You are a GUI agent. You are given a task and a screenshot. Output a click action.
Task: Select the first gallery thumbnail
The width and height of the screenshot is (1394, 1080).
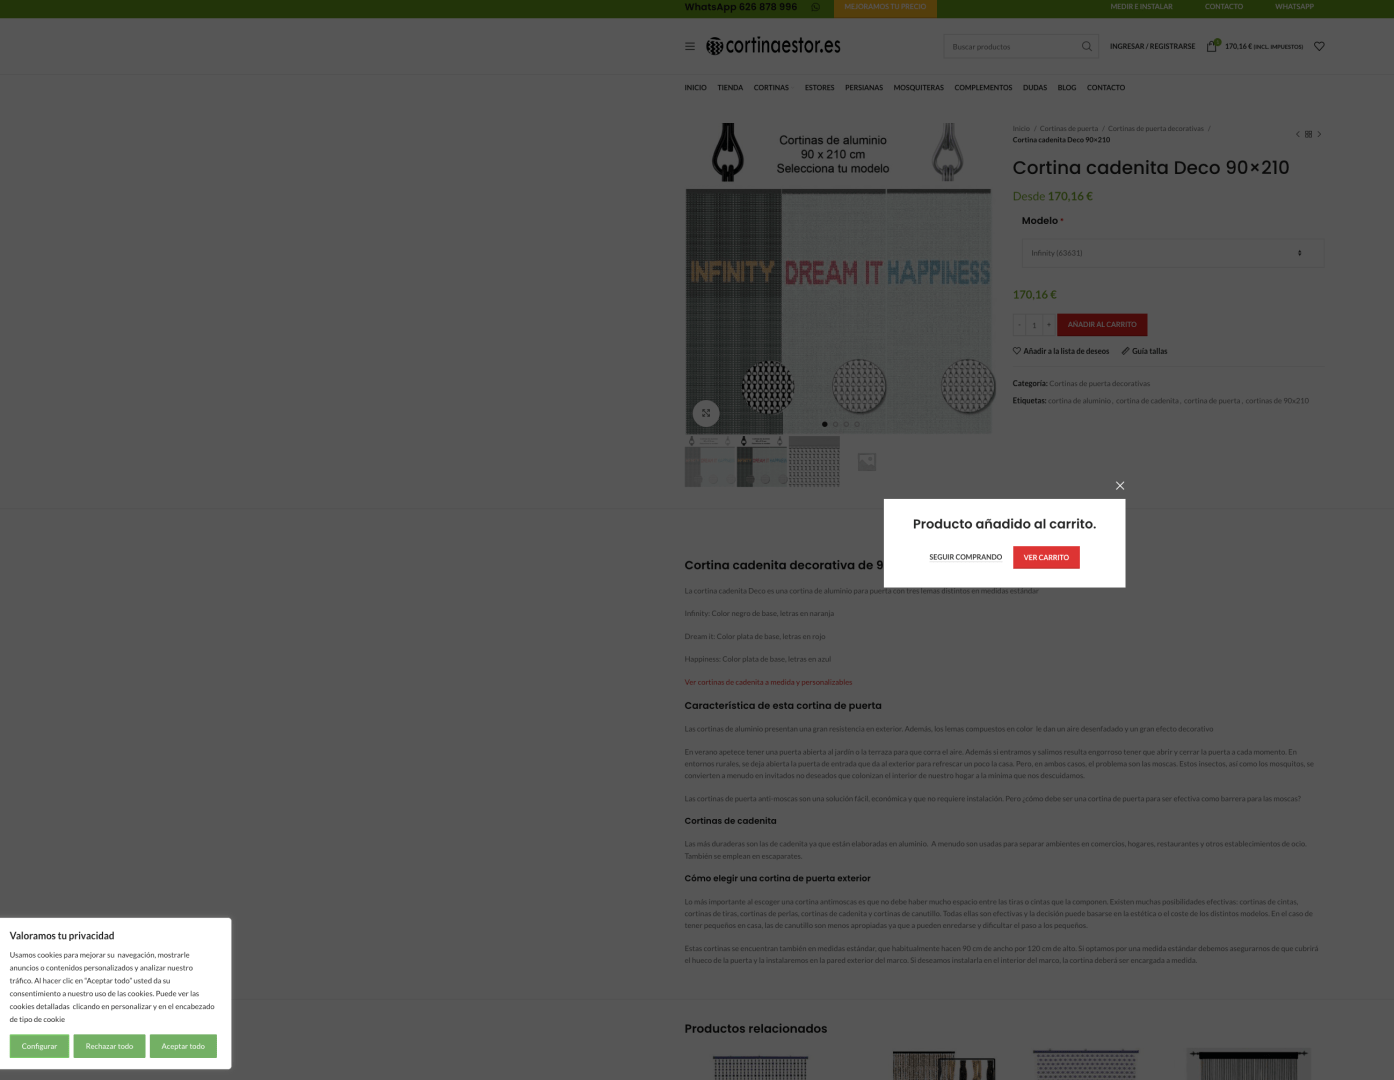point(710,461)
